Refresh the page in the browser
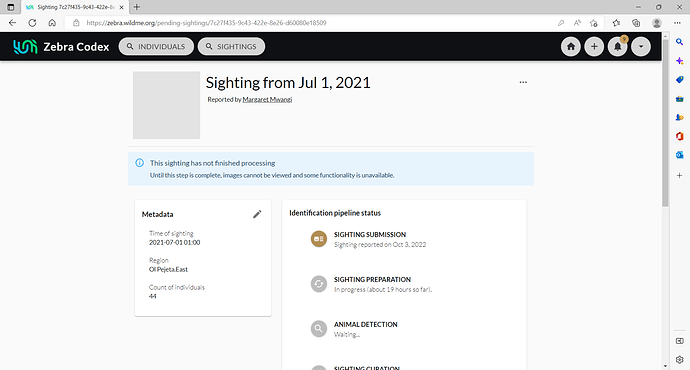The image size is (690, 370). [32, 23]
